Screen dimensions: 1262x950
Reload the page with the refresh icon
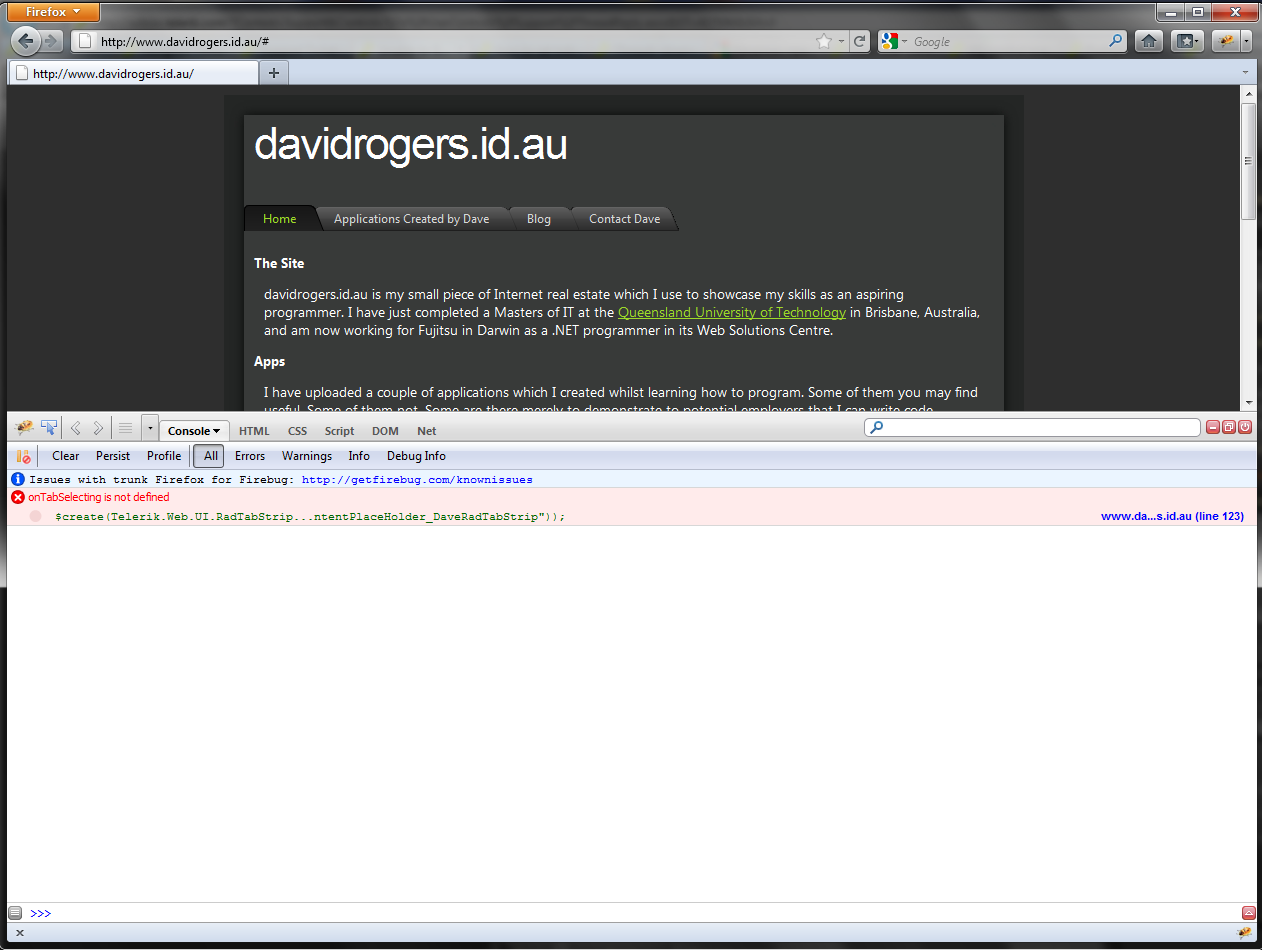pyautogui.click(x=859, y=41)
